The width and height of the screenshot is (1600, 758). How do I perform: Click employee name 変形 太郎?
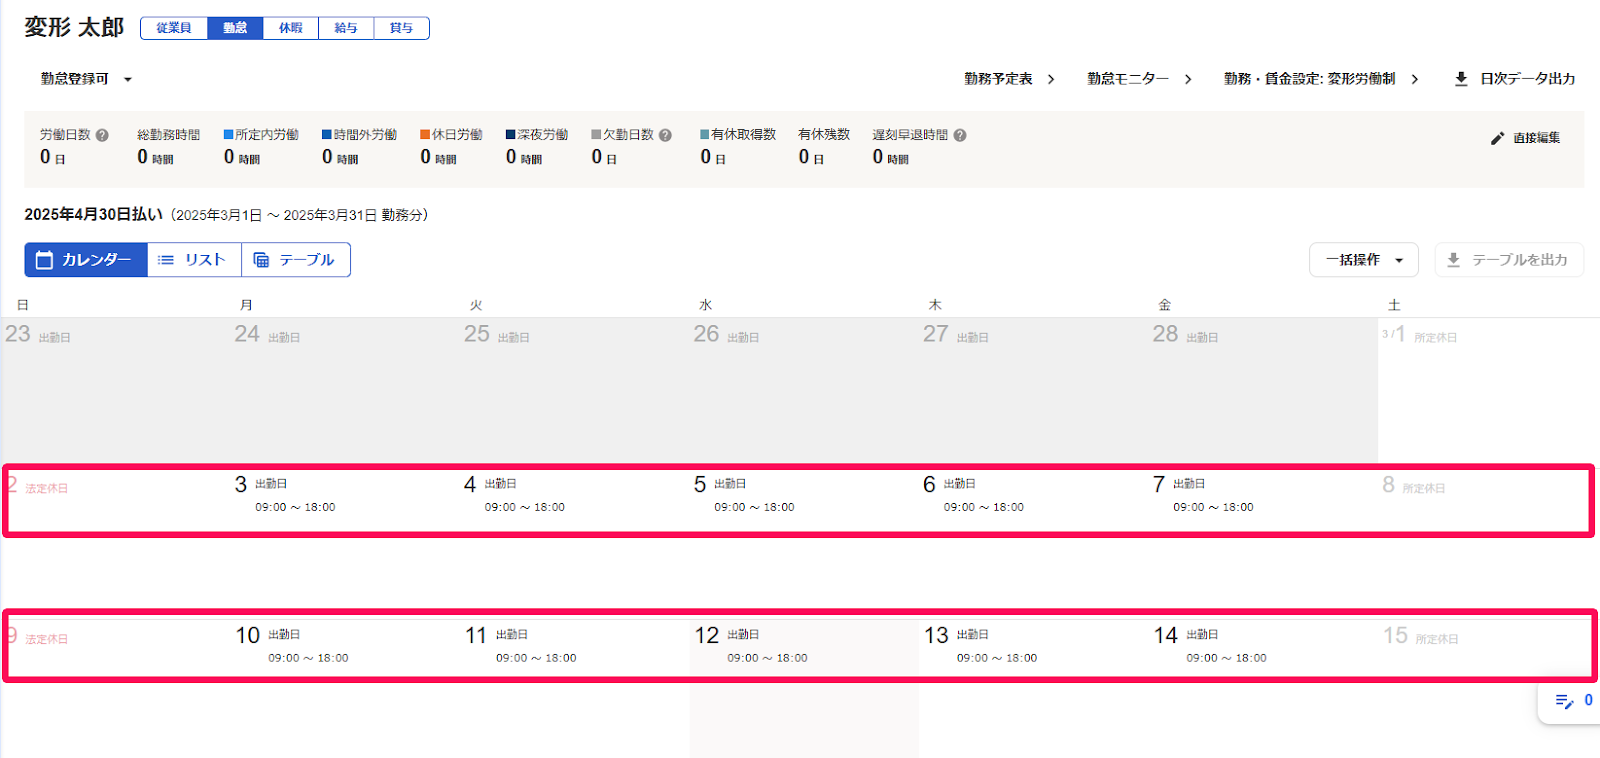pyautogui.click(x=74, y=28)
